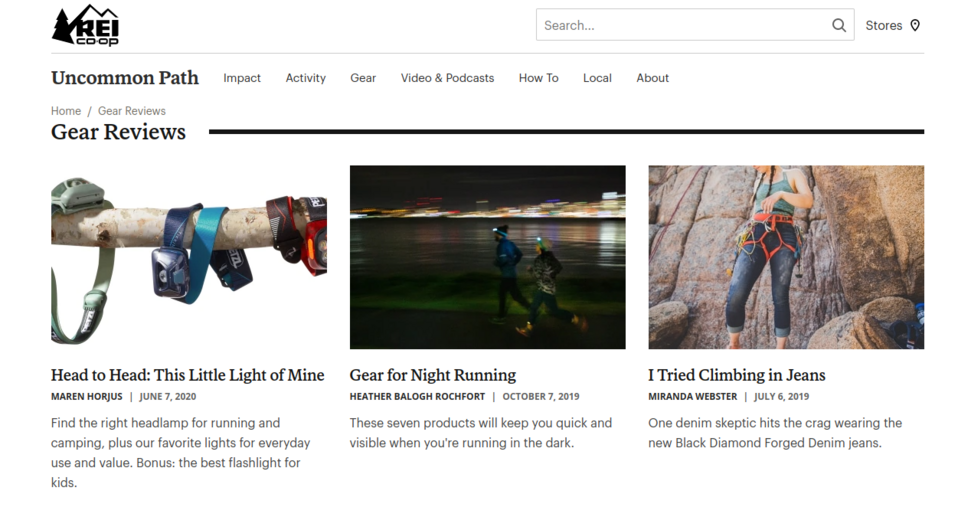This screenshot has height=517, width=958.
Task: Focus the Search input field
Action: [695, 25]
